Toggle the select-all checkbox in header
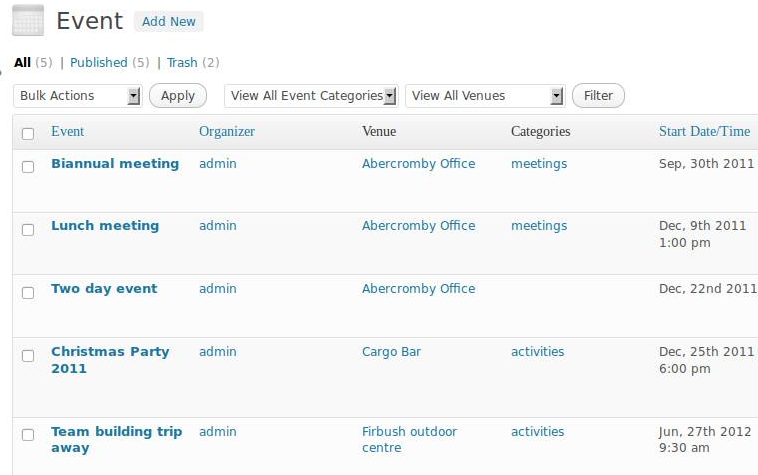758x475 pixels. pos(28,133)
